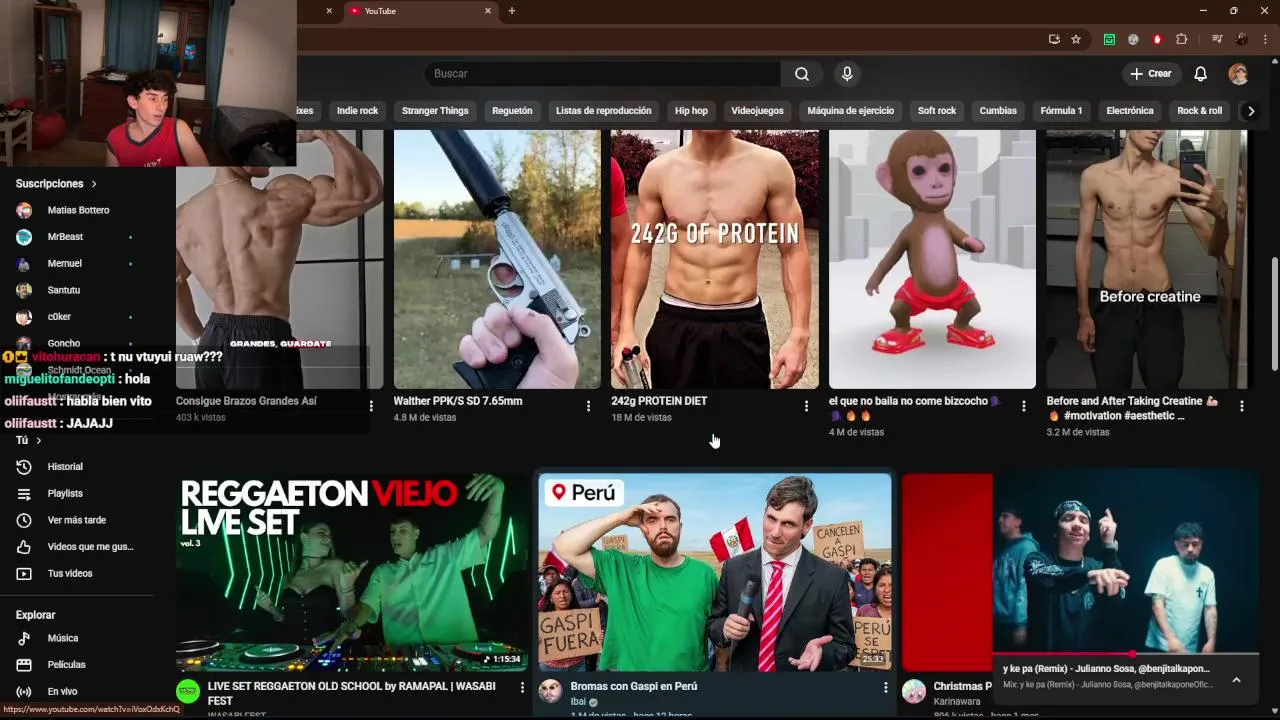Viewport: 1280px width, 720px height.
Task: Expand the Tú section chevron
Action: point(38,440)
